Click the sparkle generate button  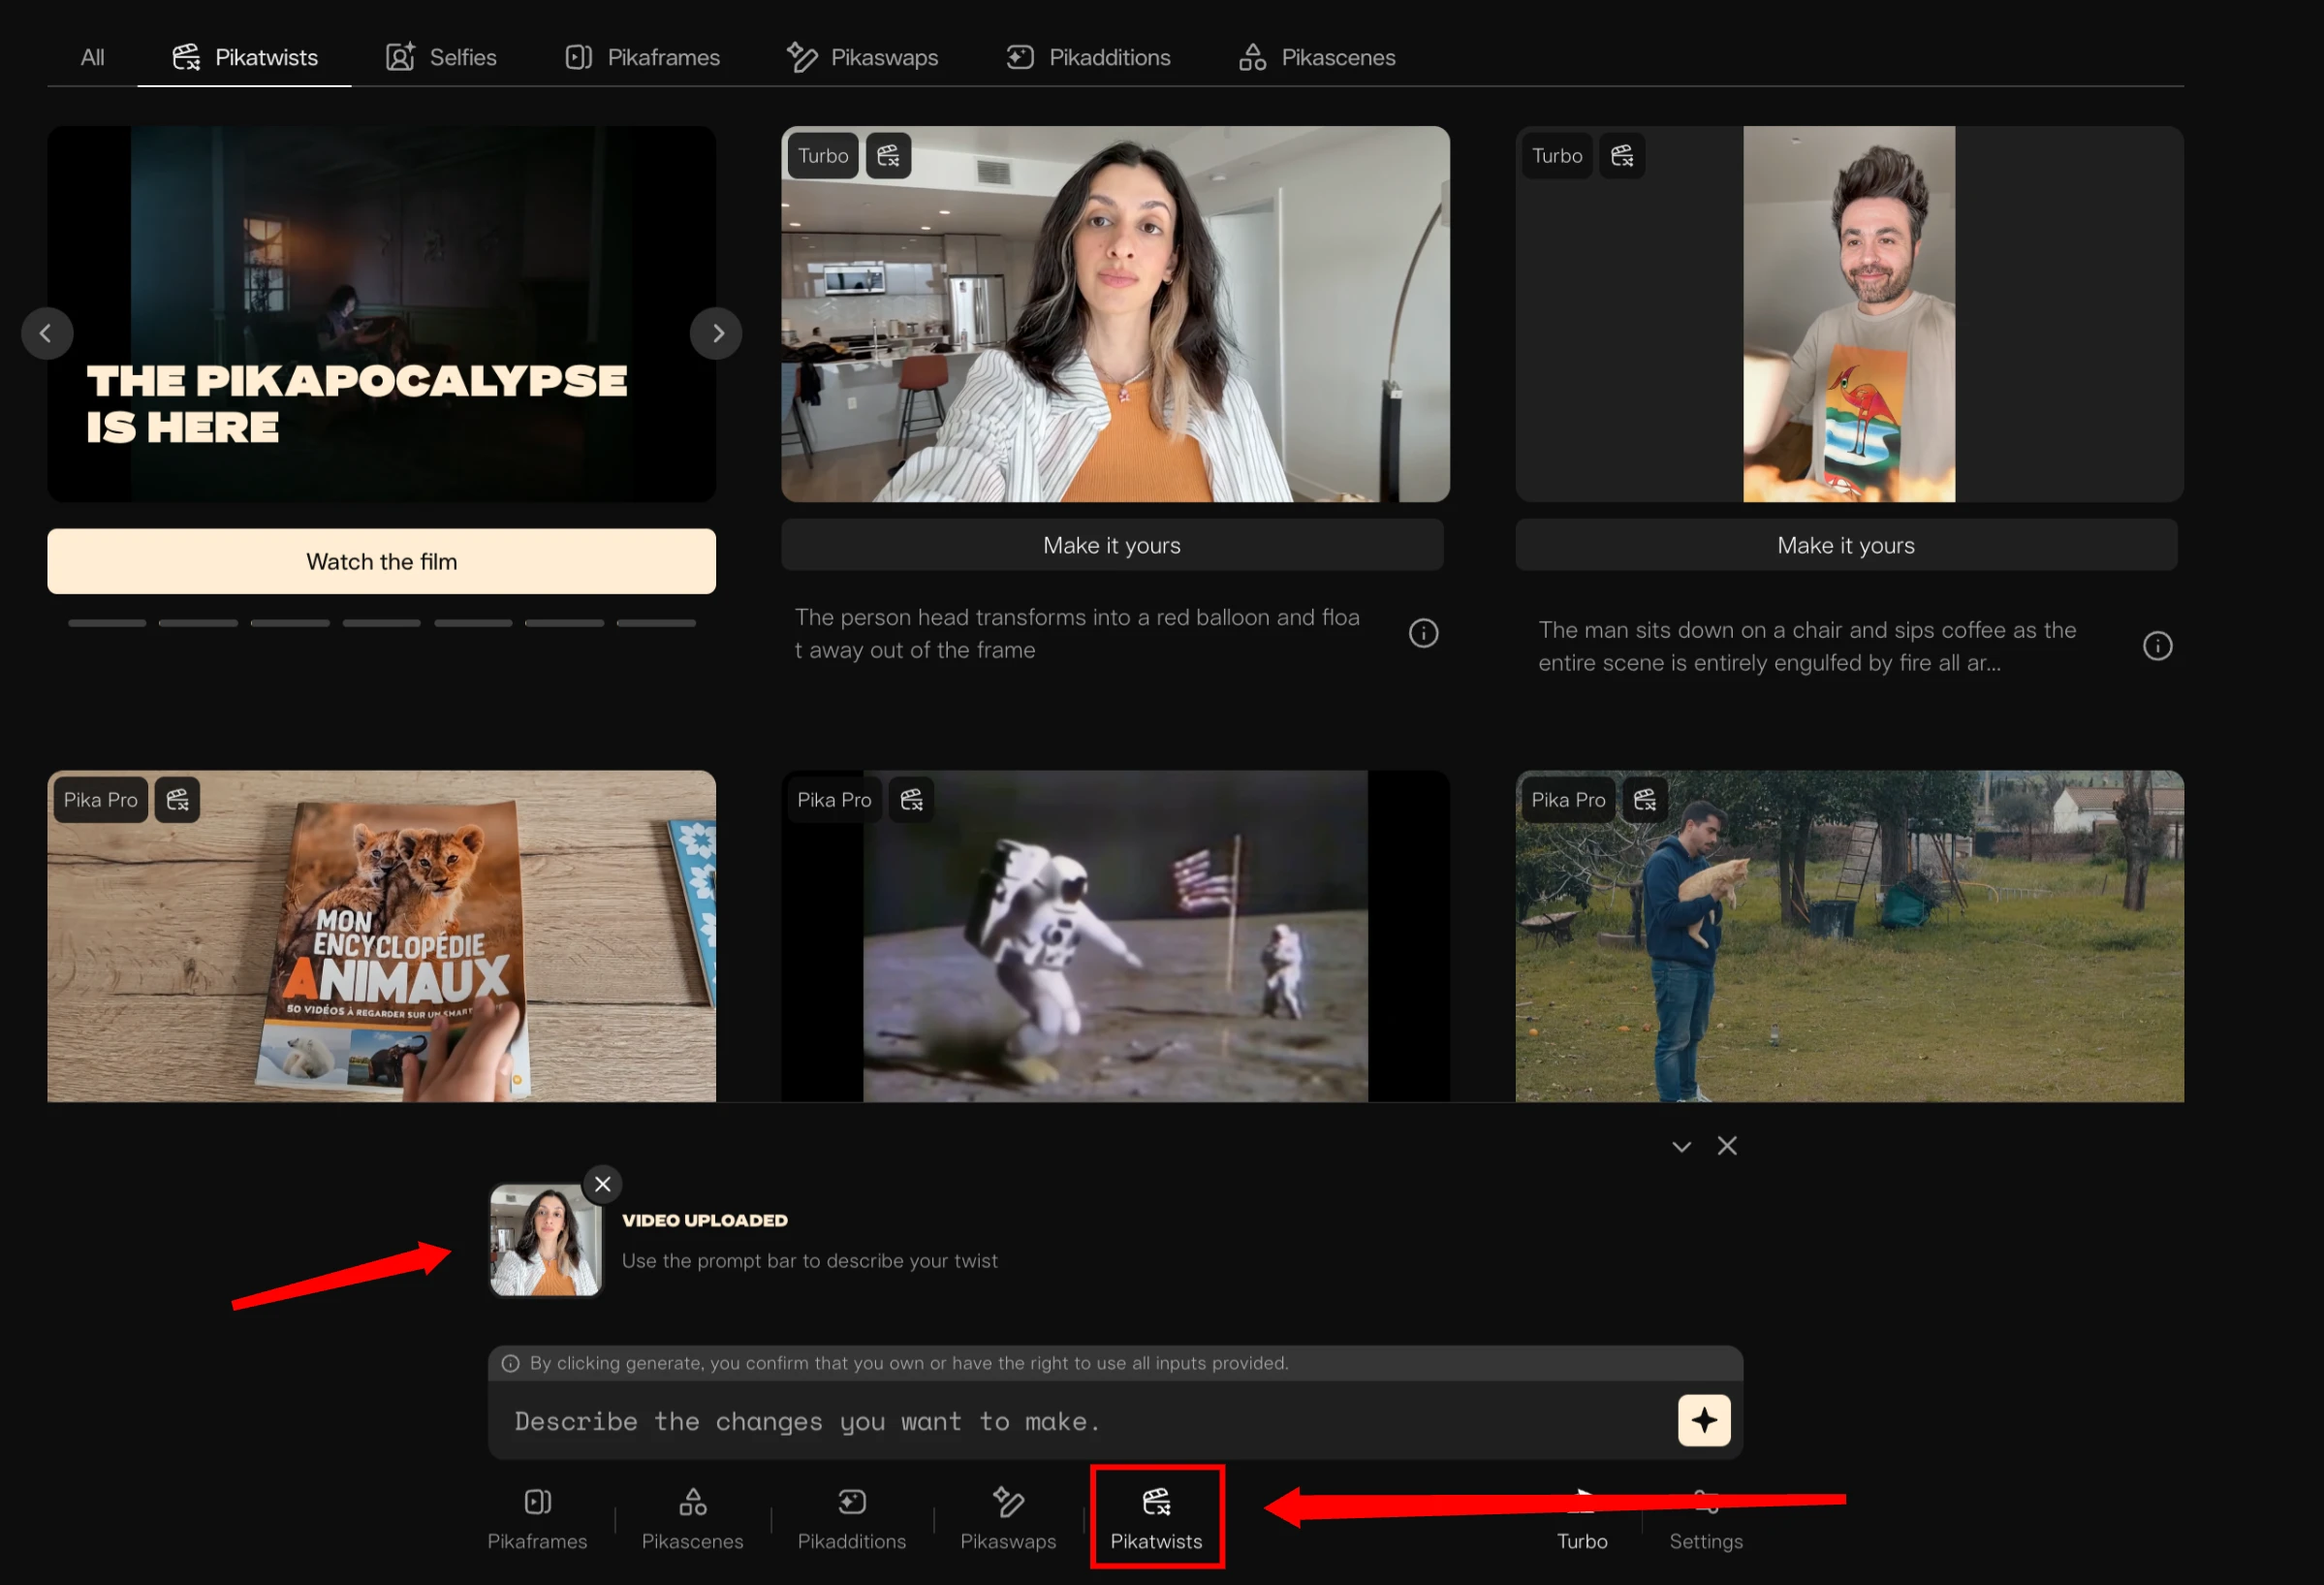pyautogui.click(x=1704, y=1420)
